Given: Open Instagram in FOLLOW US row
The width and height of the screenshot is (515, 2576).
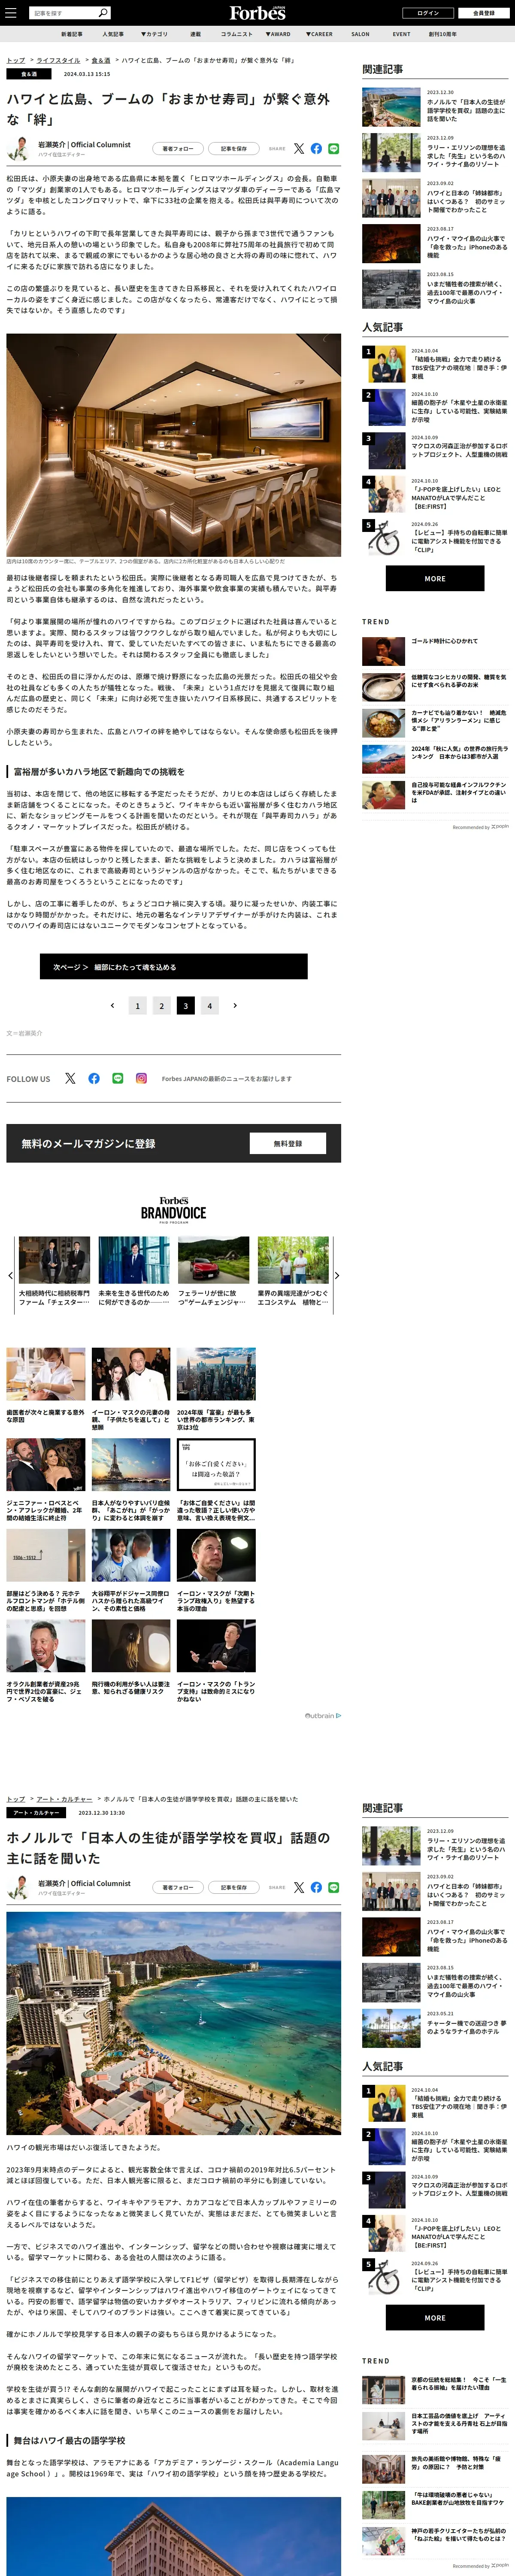Looking at the screenshot, I should (141, 1078).
